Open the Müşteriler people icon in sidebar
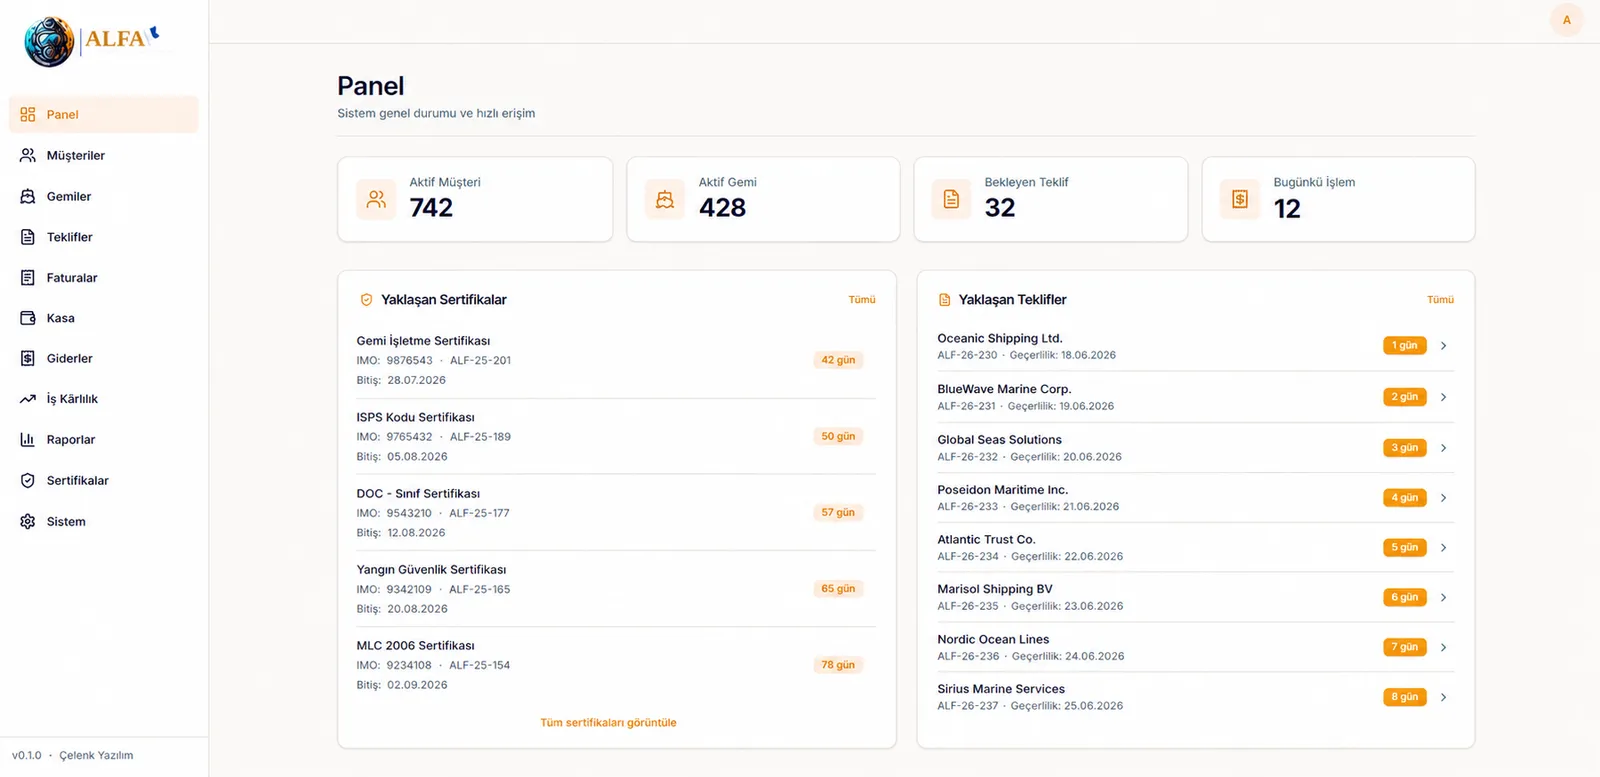This screenshot has width=1600, height=777. pos(28,155)
